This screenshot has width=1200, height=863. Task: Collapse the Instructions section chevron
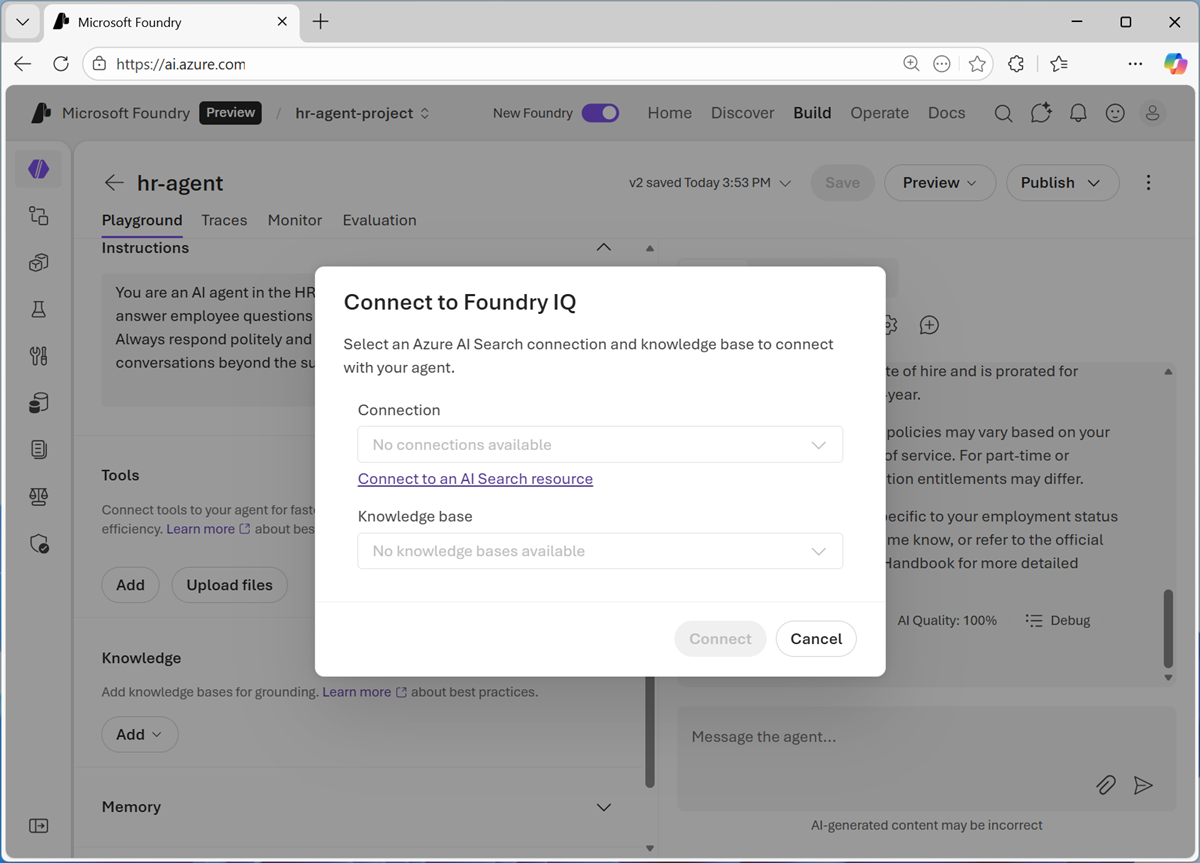pyautogui.click(x=603, y=247)
